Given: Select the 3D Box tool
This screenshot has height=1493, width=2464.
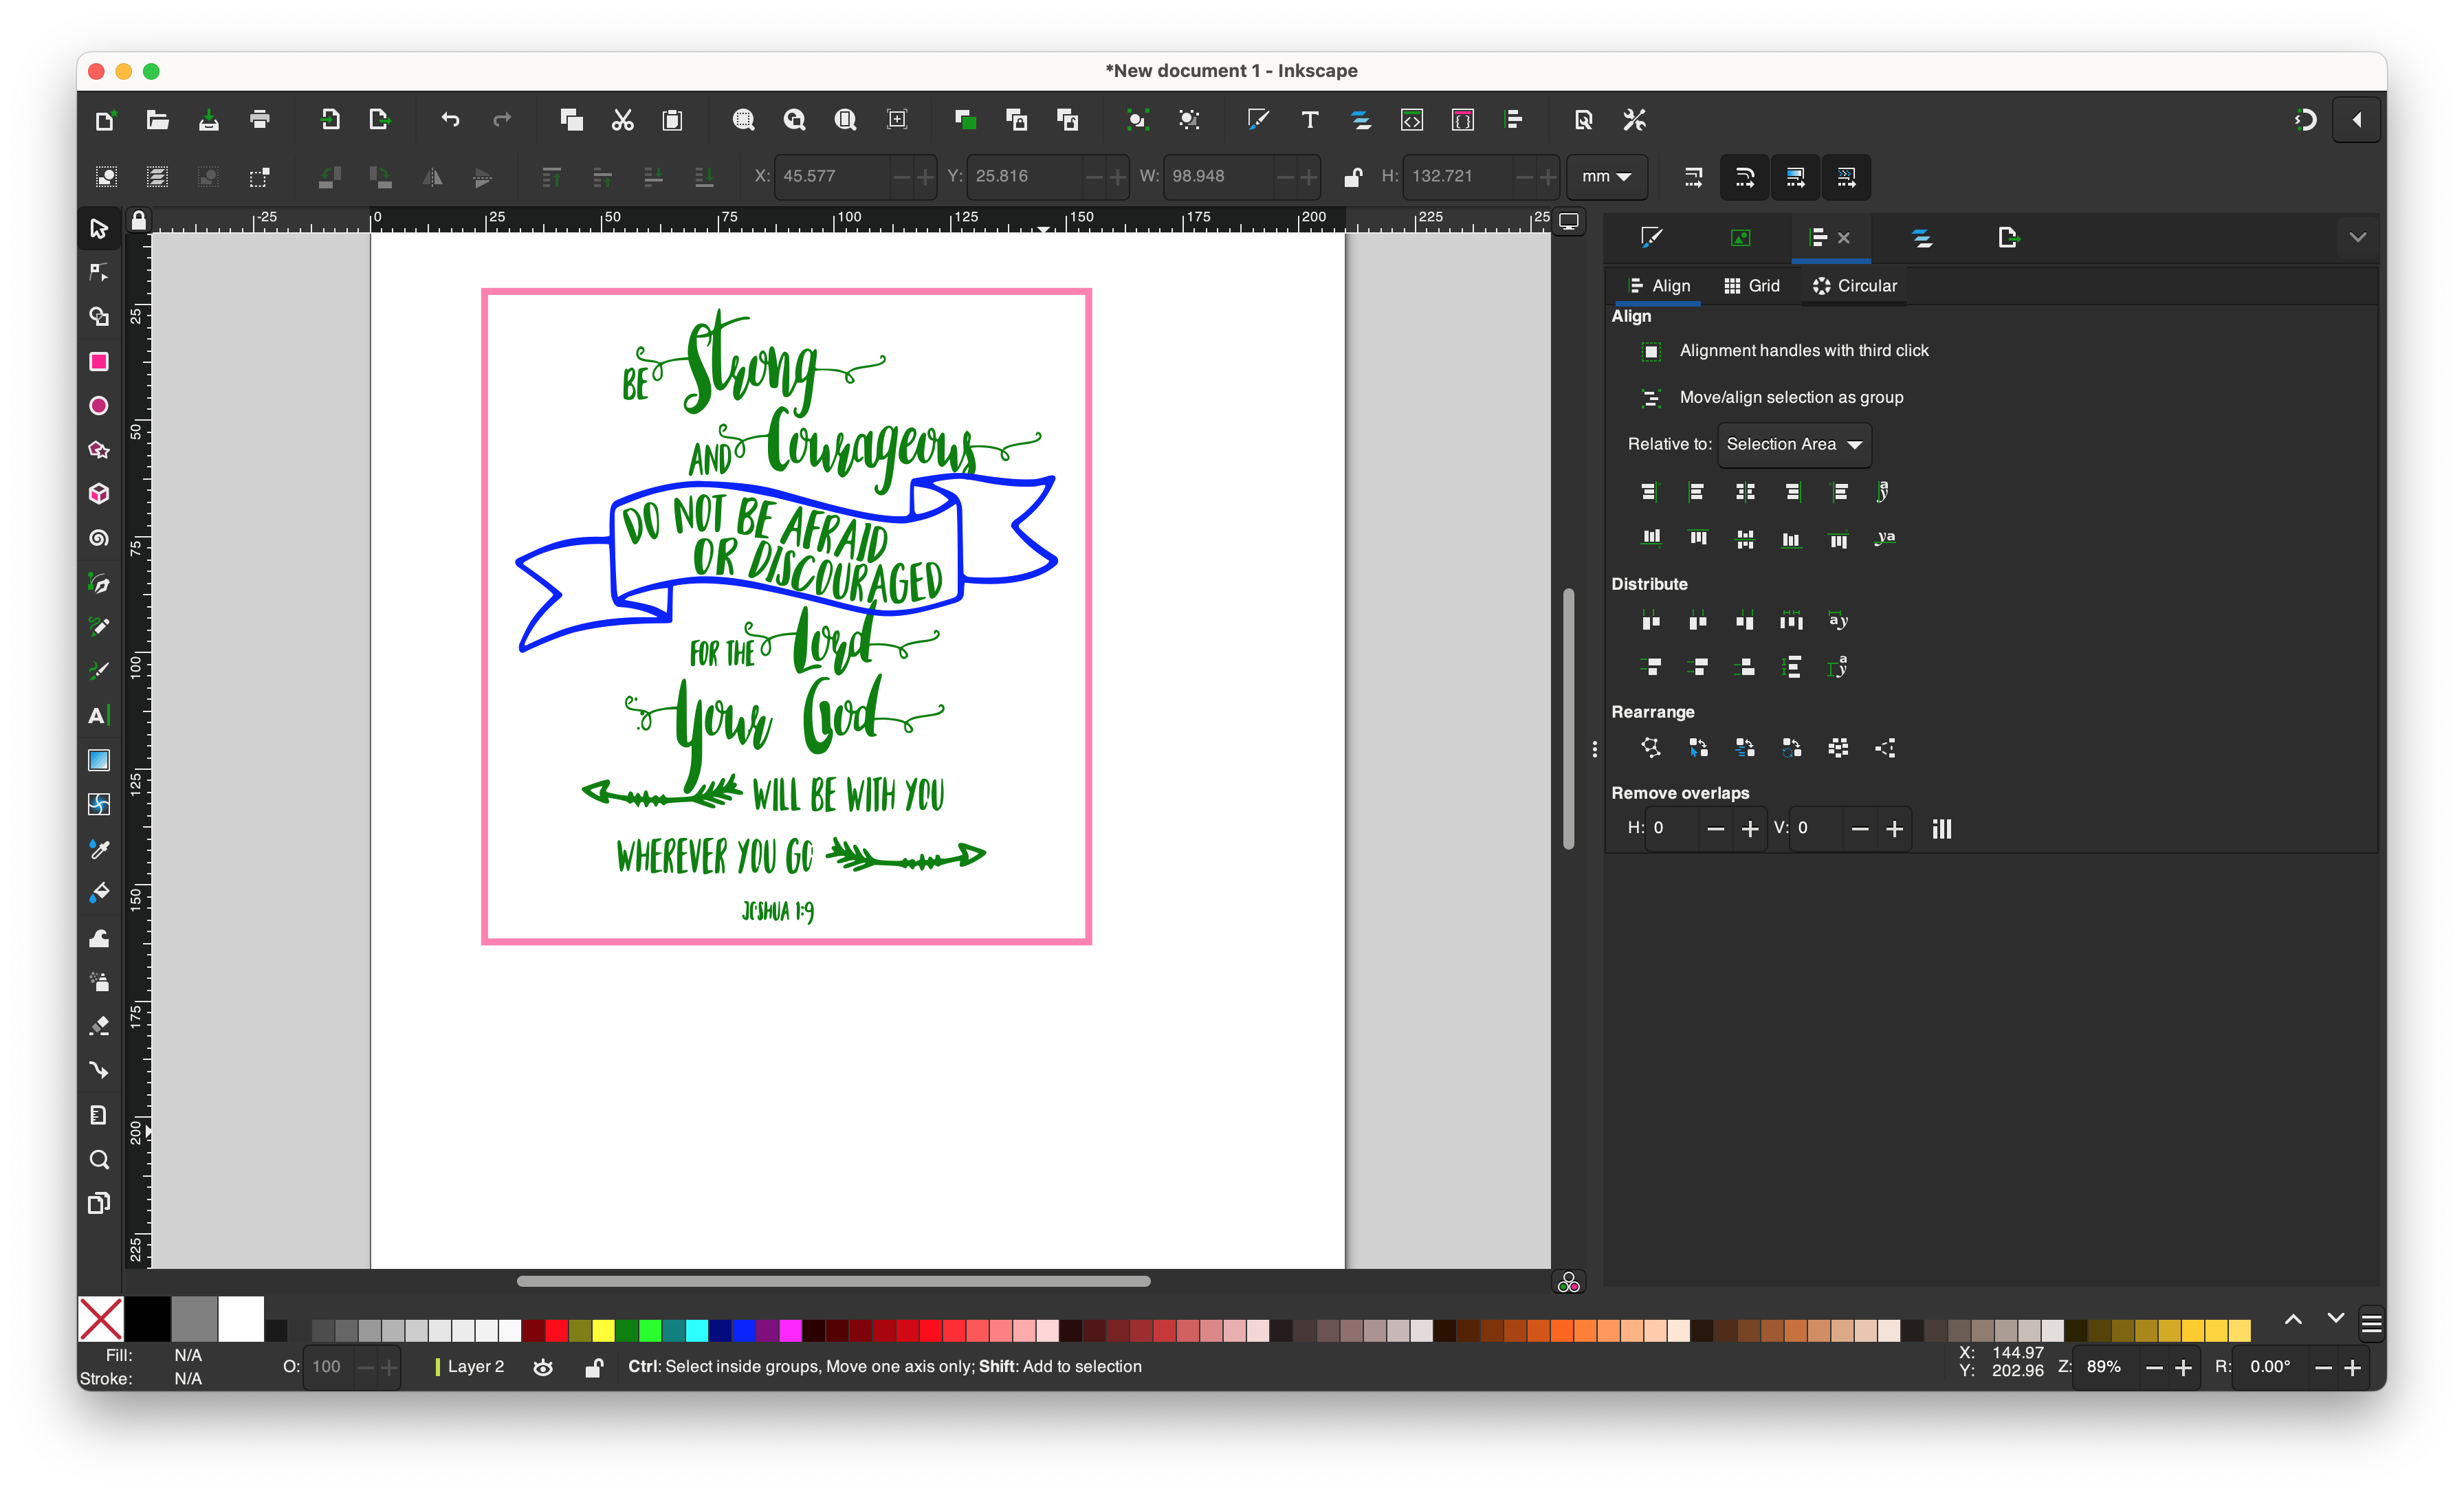Looking at the screenshot, I should 98,493.
